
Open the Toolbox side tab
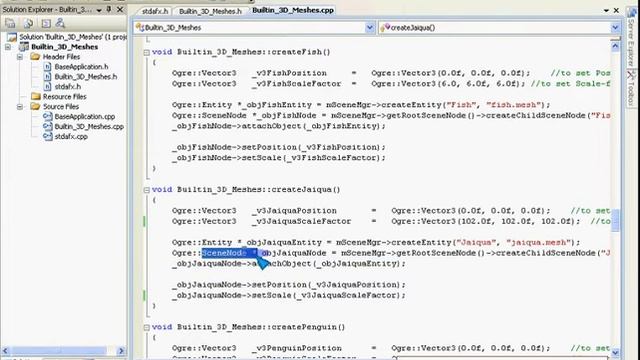[631, 88]
